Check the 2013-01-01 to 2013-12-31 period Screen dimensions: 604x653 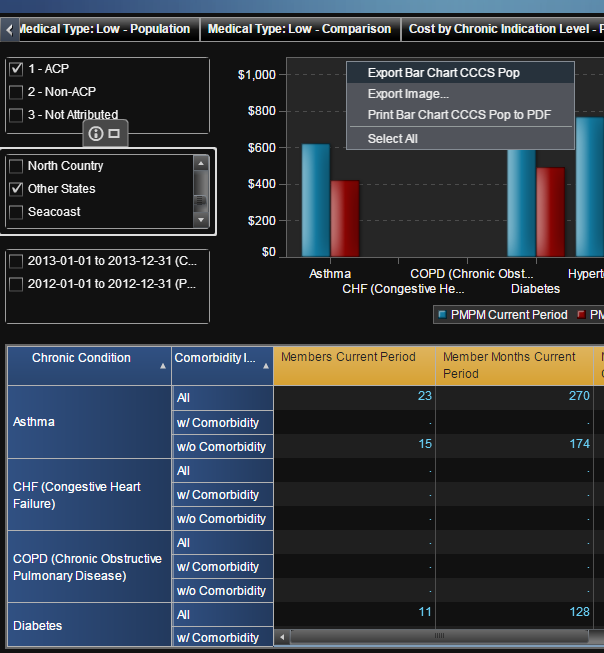[16, 261]
